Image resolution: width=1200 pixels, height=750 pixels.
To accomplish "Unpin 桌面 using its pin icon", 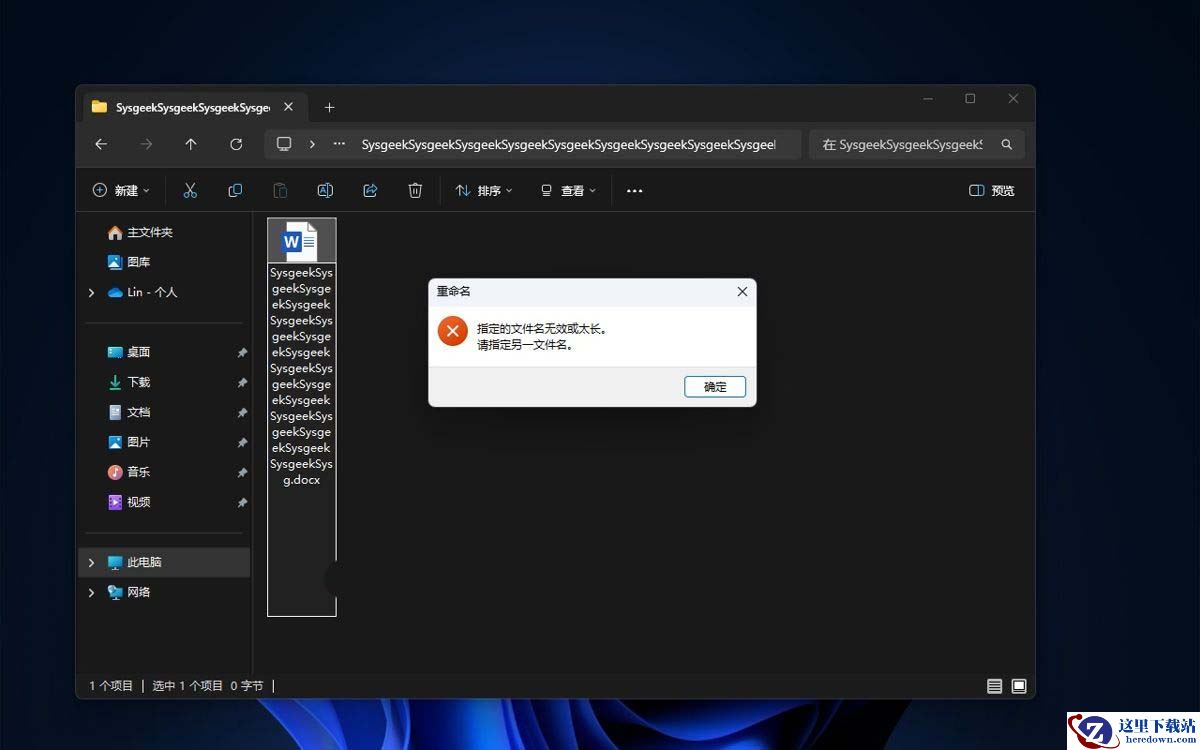I will click(242, 353).
